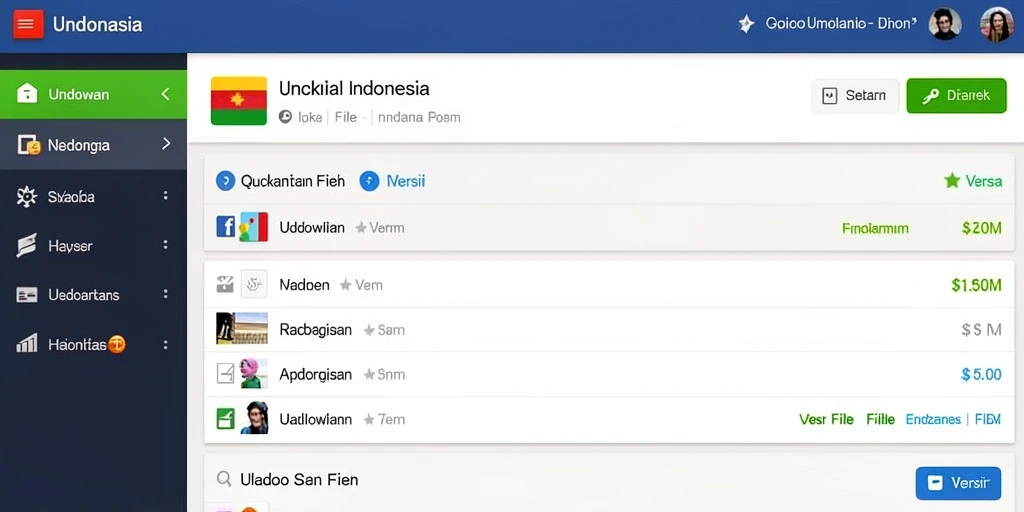
Task: Click the clock icon beside Ioke
Action: 285,117
